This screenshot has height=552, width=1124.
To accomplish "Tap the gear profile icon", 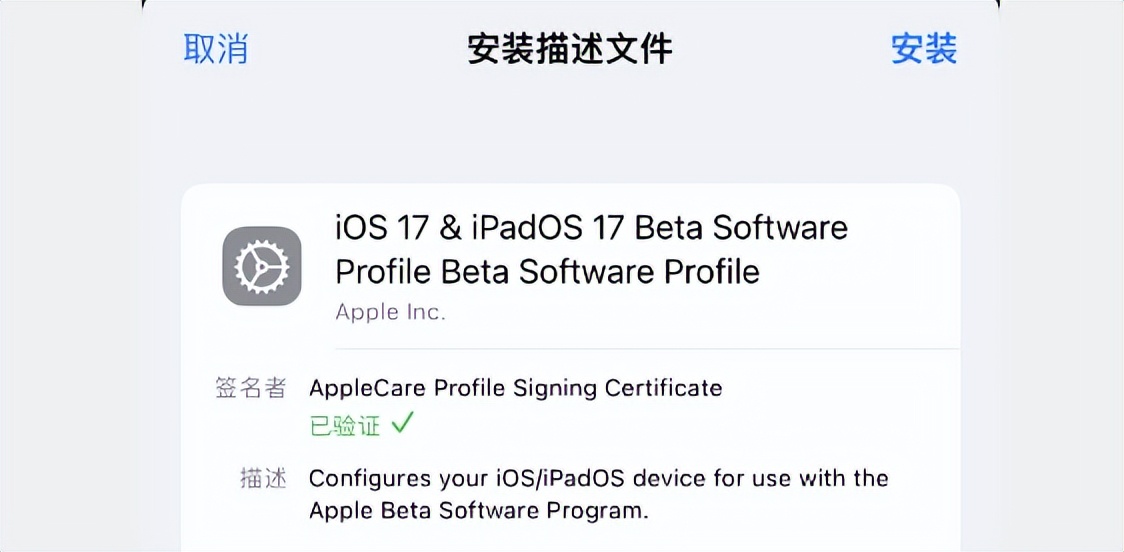I will coord(262,266).
